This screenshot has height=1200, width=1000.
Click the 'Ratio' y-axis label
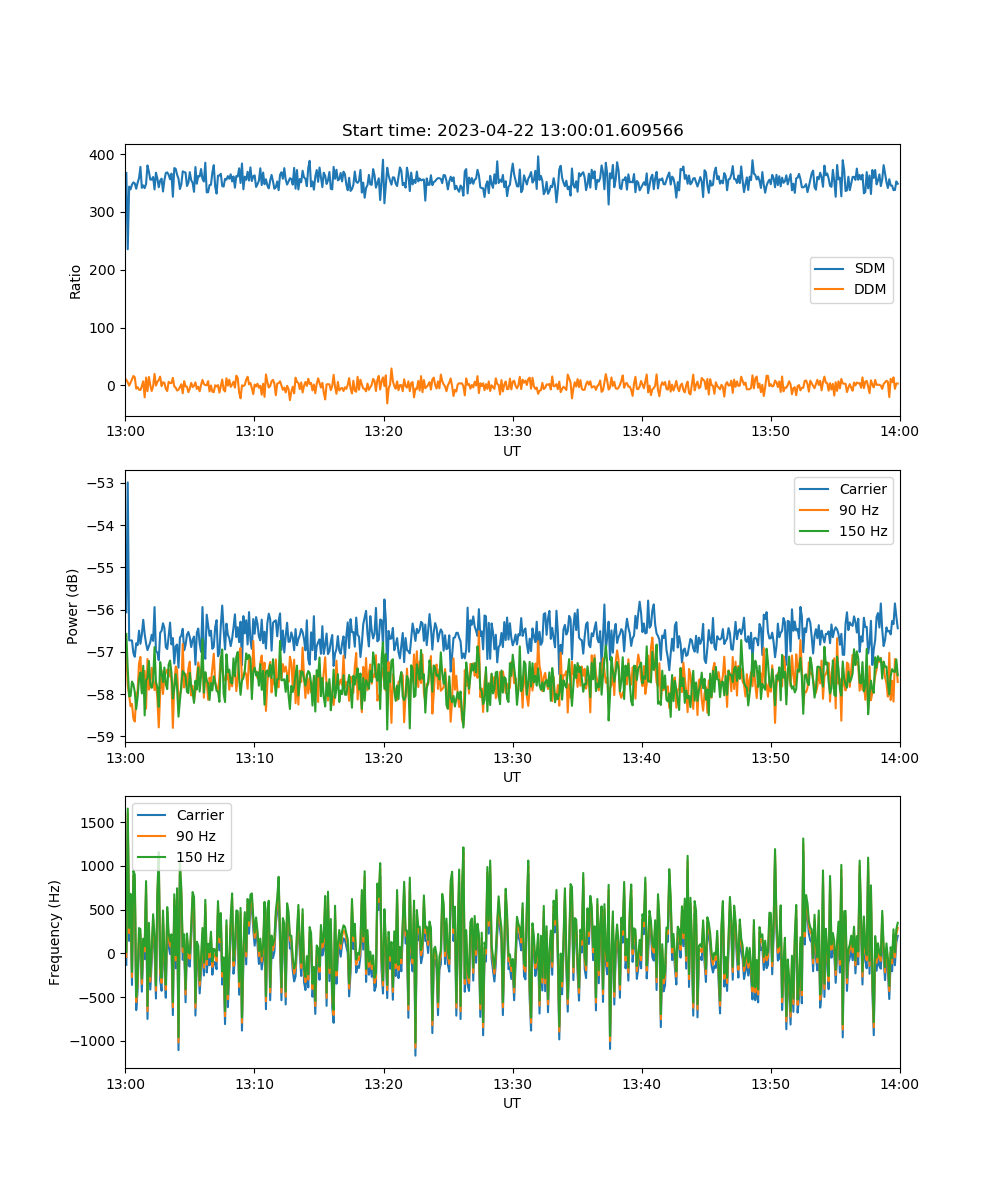click(76, 281)
